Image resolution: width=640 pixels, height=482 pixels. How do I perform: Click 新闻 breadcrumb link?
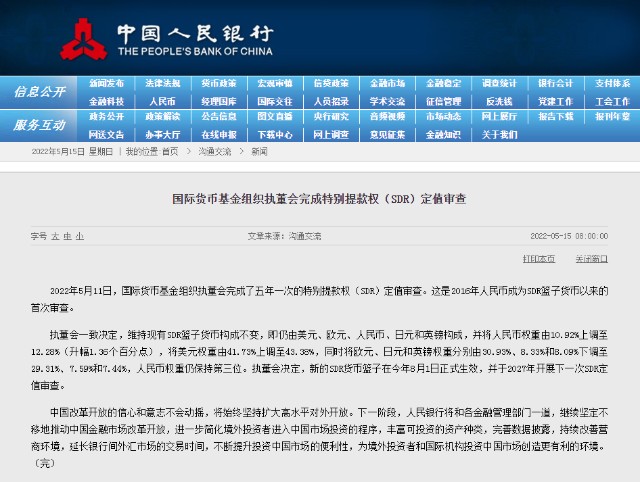259,152
